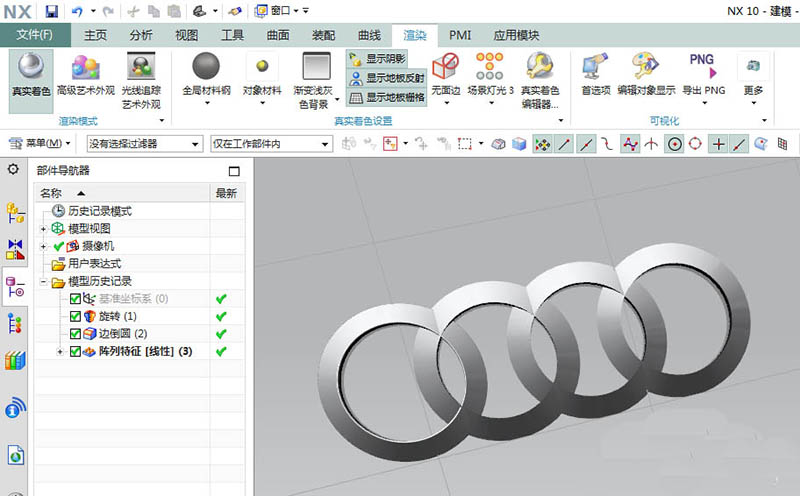
Task: Open assembly navigator sidebar tab
Action: click(15, 212)
